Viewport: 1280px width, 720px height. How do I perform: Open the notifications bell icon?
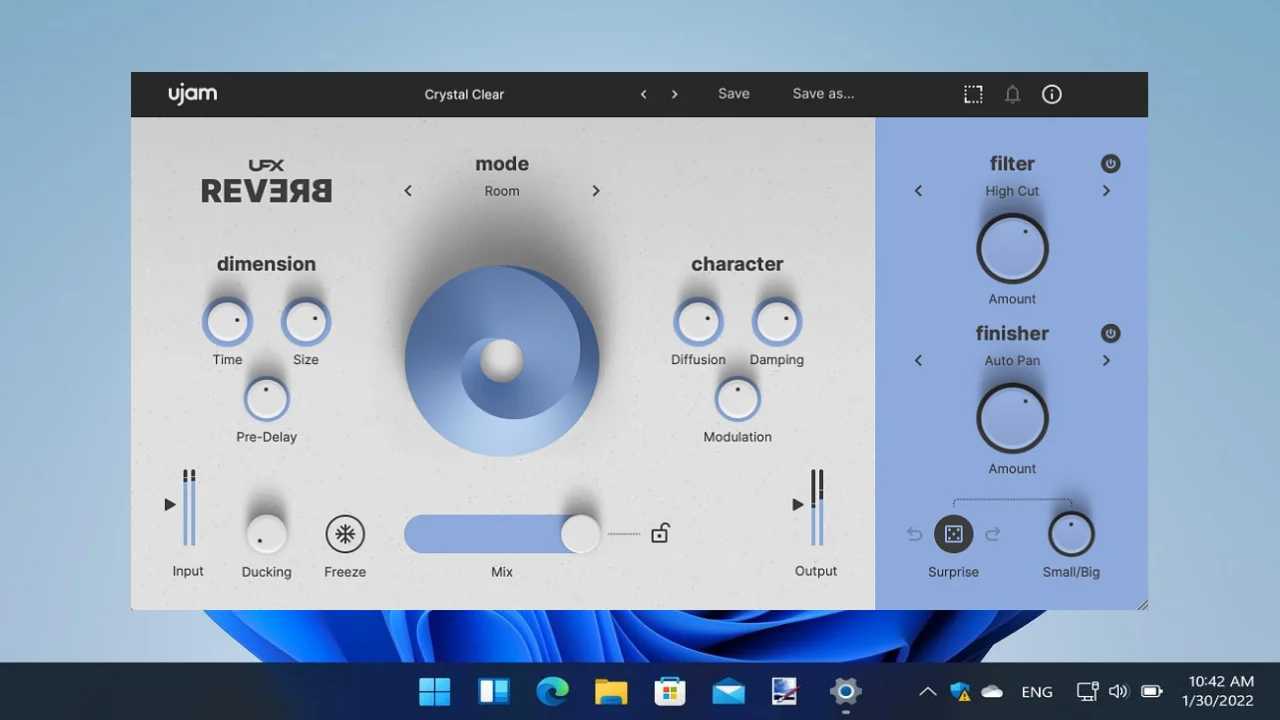point(1012,94)
